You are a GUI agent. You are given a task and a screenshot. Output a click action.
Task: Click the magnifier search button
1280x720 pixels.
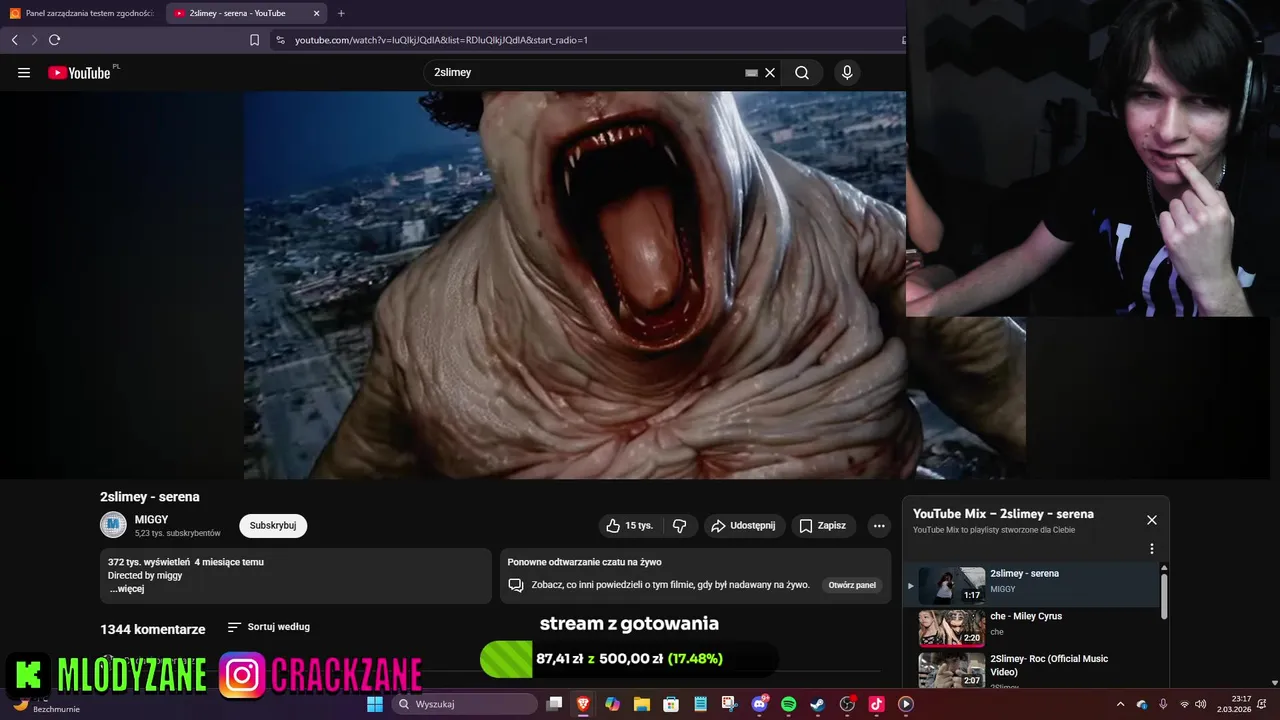coord(802,72)
